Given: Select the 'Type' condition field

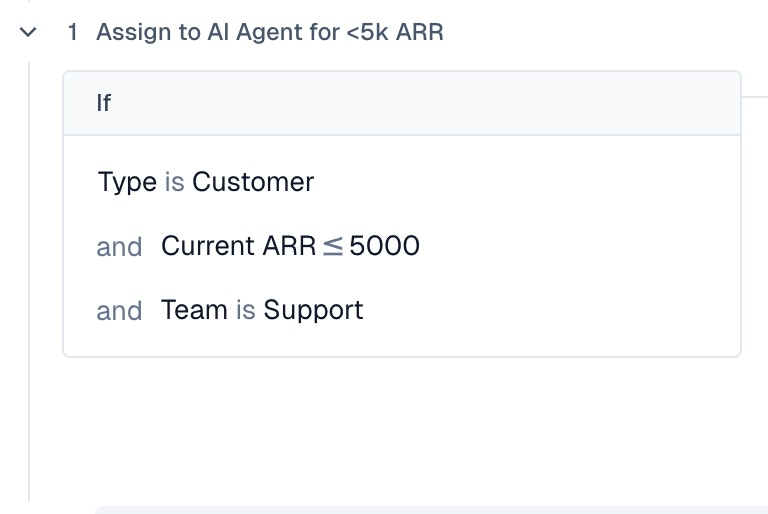Looking at the screenshot, I should [x=127, y=182].
